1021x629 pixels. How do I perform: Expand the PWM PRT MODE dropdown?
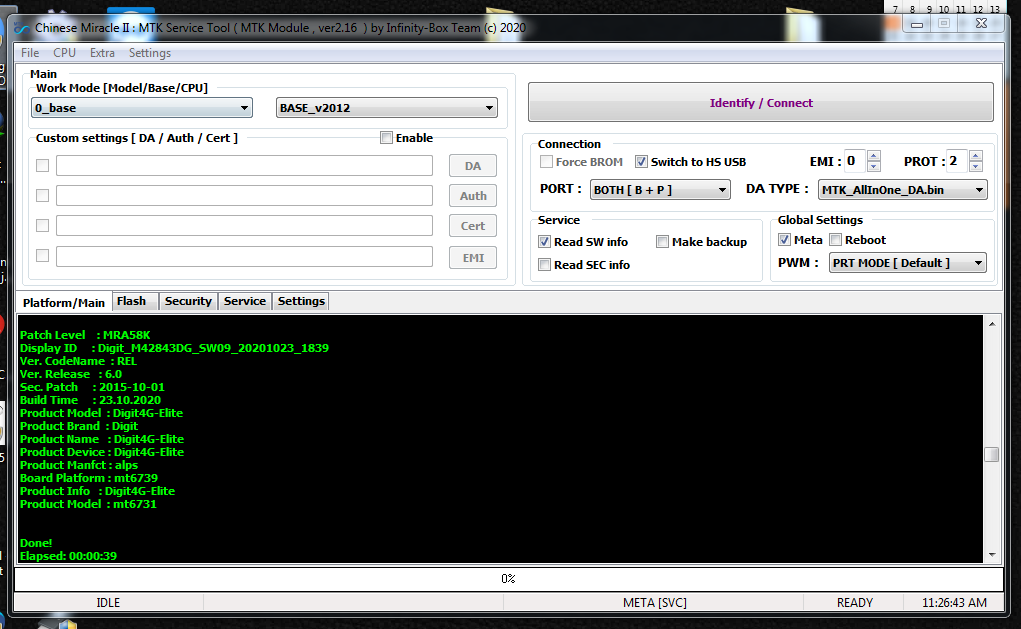pyautogui.click(x=908, y=262)
